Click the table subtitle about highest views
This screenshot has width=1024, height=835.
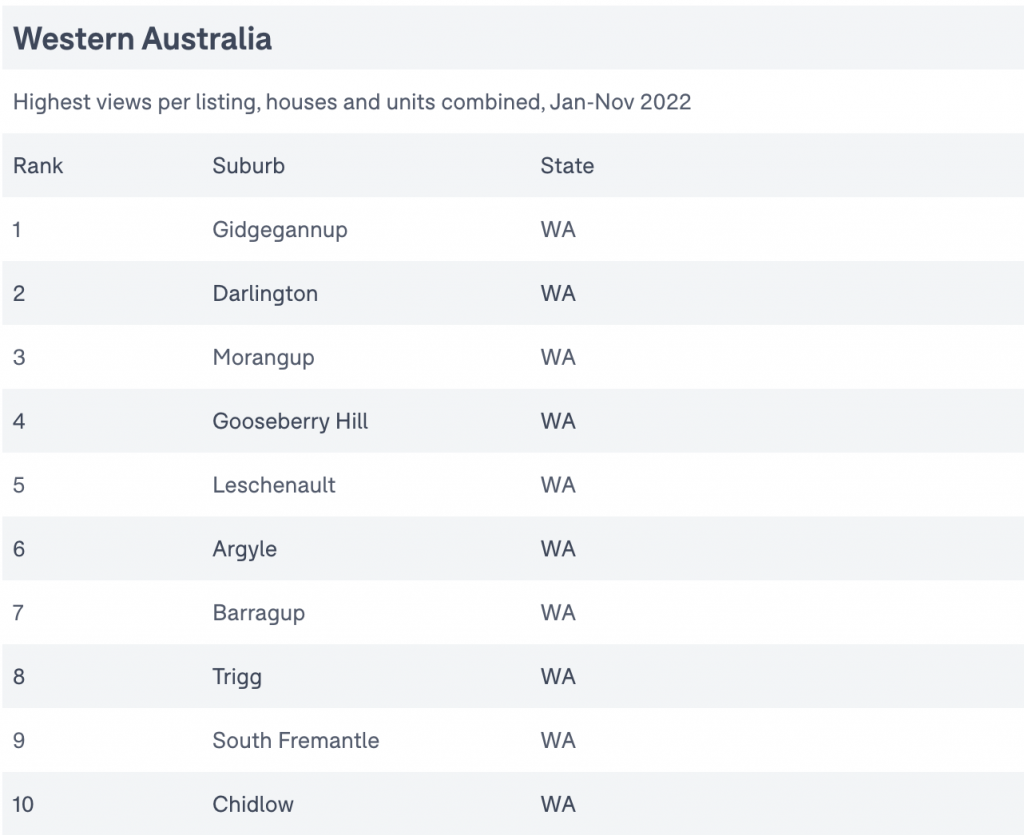(352, 102)
